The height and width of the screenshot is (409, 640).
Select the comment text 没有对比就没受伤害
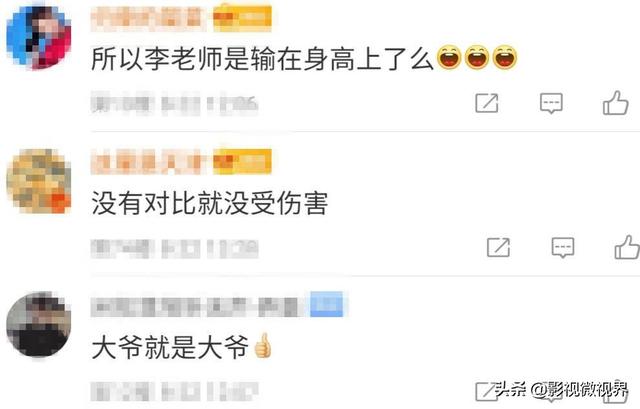coord(209,203)
